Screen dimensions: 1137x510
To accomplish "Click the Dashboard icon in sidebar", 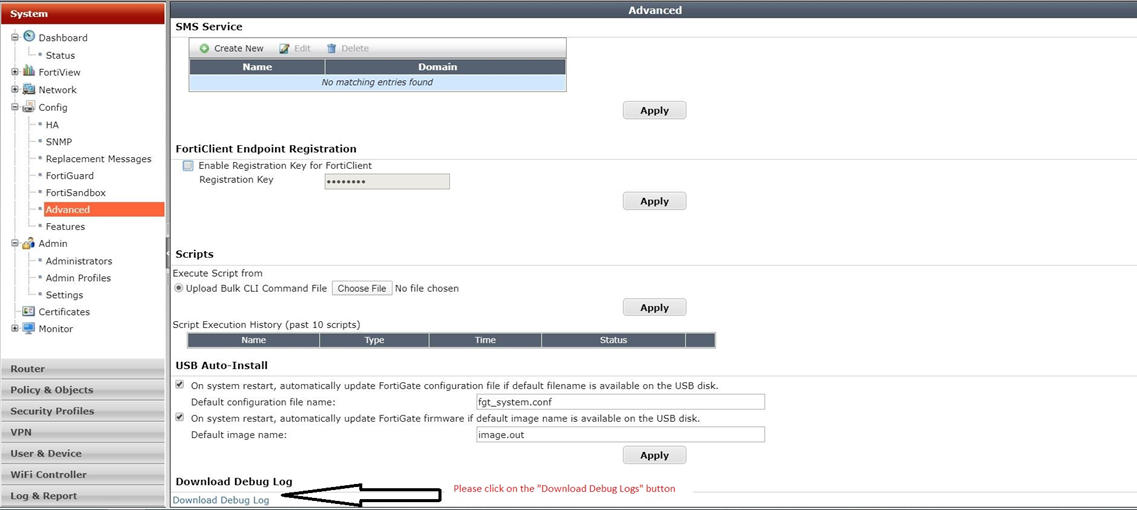I will coord(29,37).
